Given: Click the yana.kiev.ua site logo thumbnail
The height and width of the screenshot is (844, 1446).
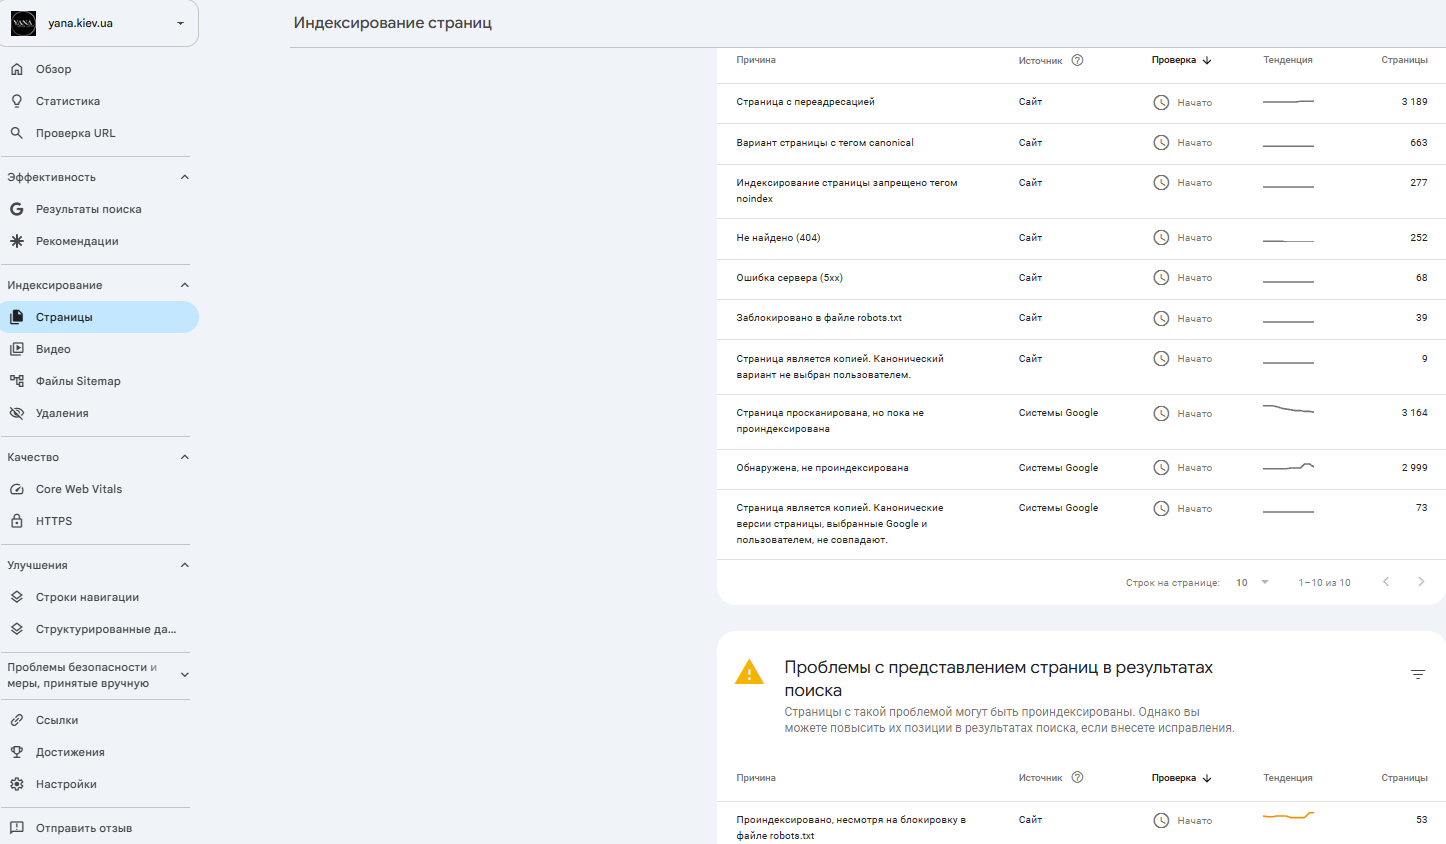Looking at the screenshot, I should click(x=23, y=23).
